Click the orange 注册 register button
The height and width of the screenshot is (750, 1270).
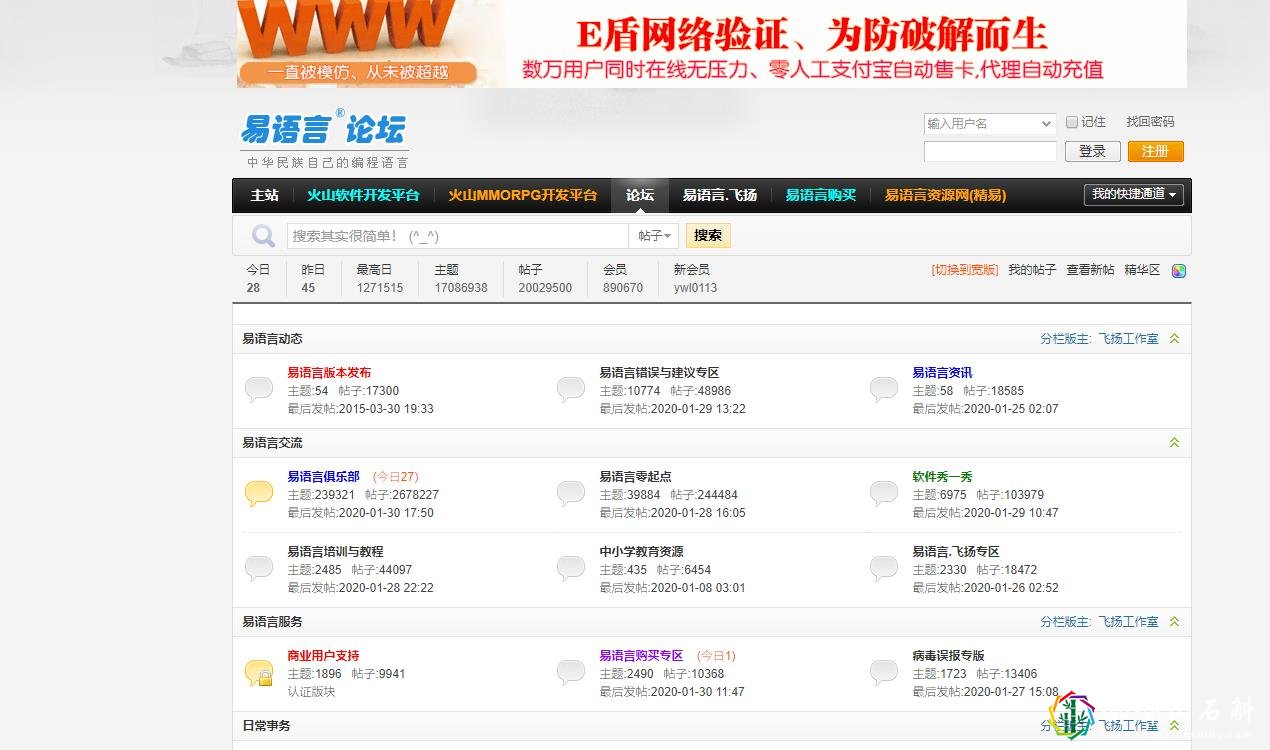[x=1155, y=151]
